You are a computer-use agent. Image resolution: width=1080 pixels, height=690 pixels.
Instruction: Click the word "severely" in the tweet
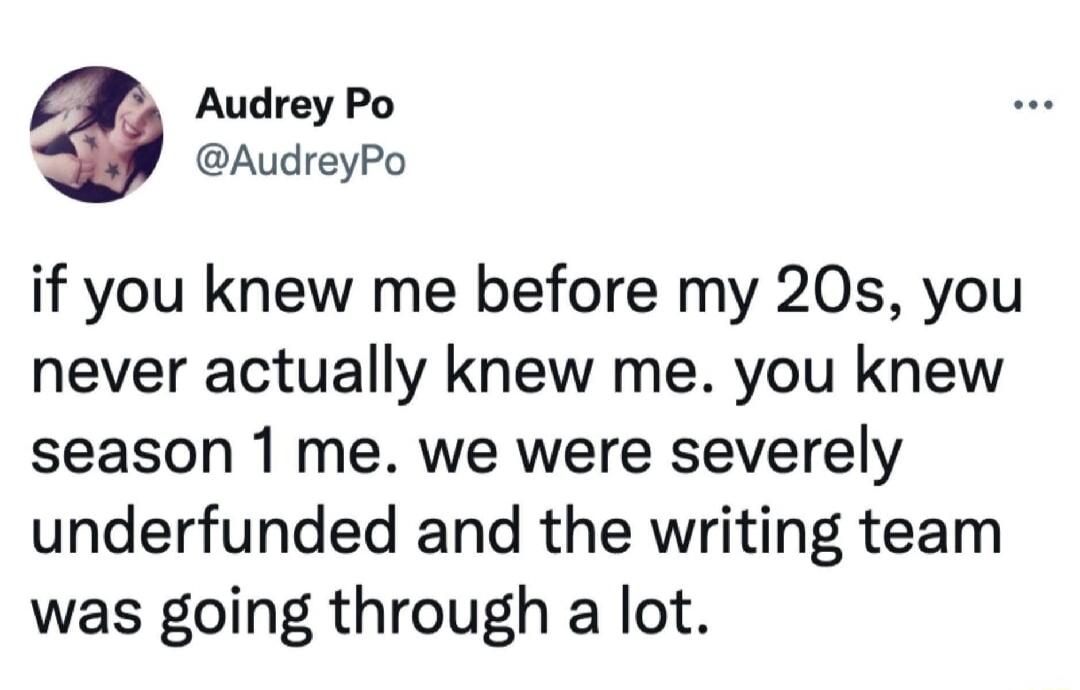tap(786, 457)
